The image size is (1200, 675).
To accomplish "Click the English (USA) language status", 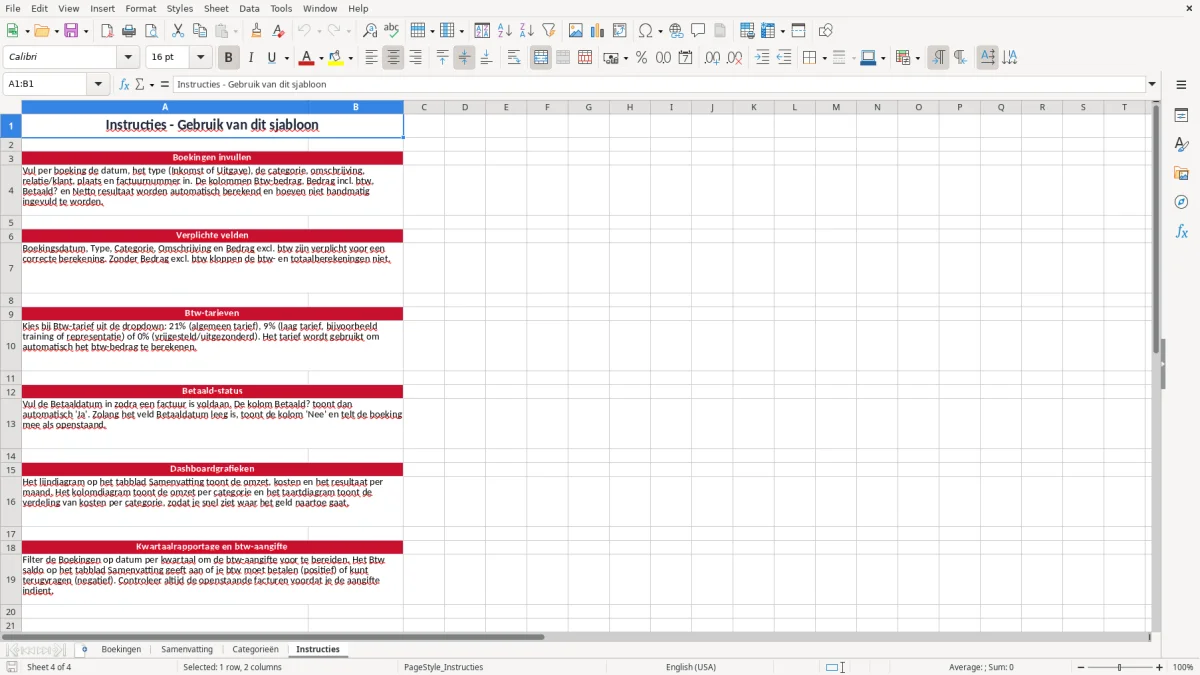I will pyautogui.click(x=691, y=667).
